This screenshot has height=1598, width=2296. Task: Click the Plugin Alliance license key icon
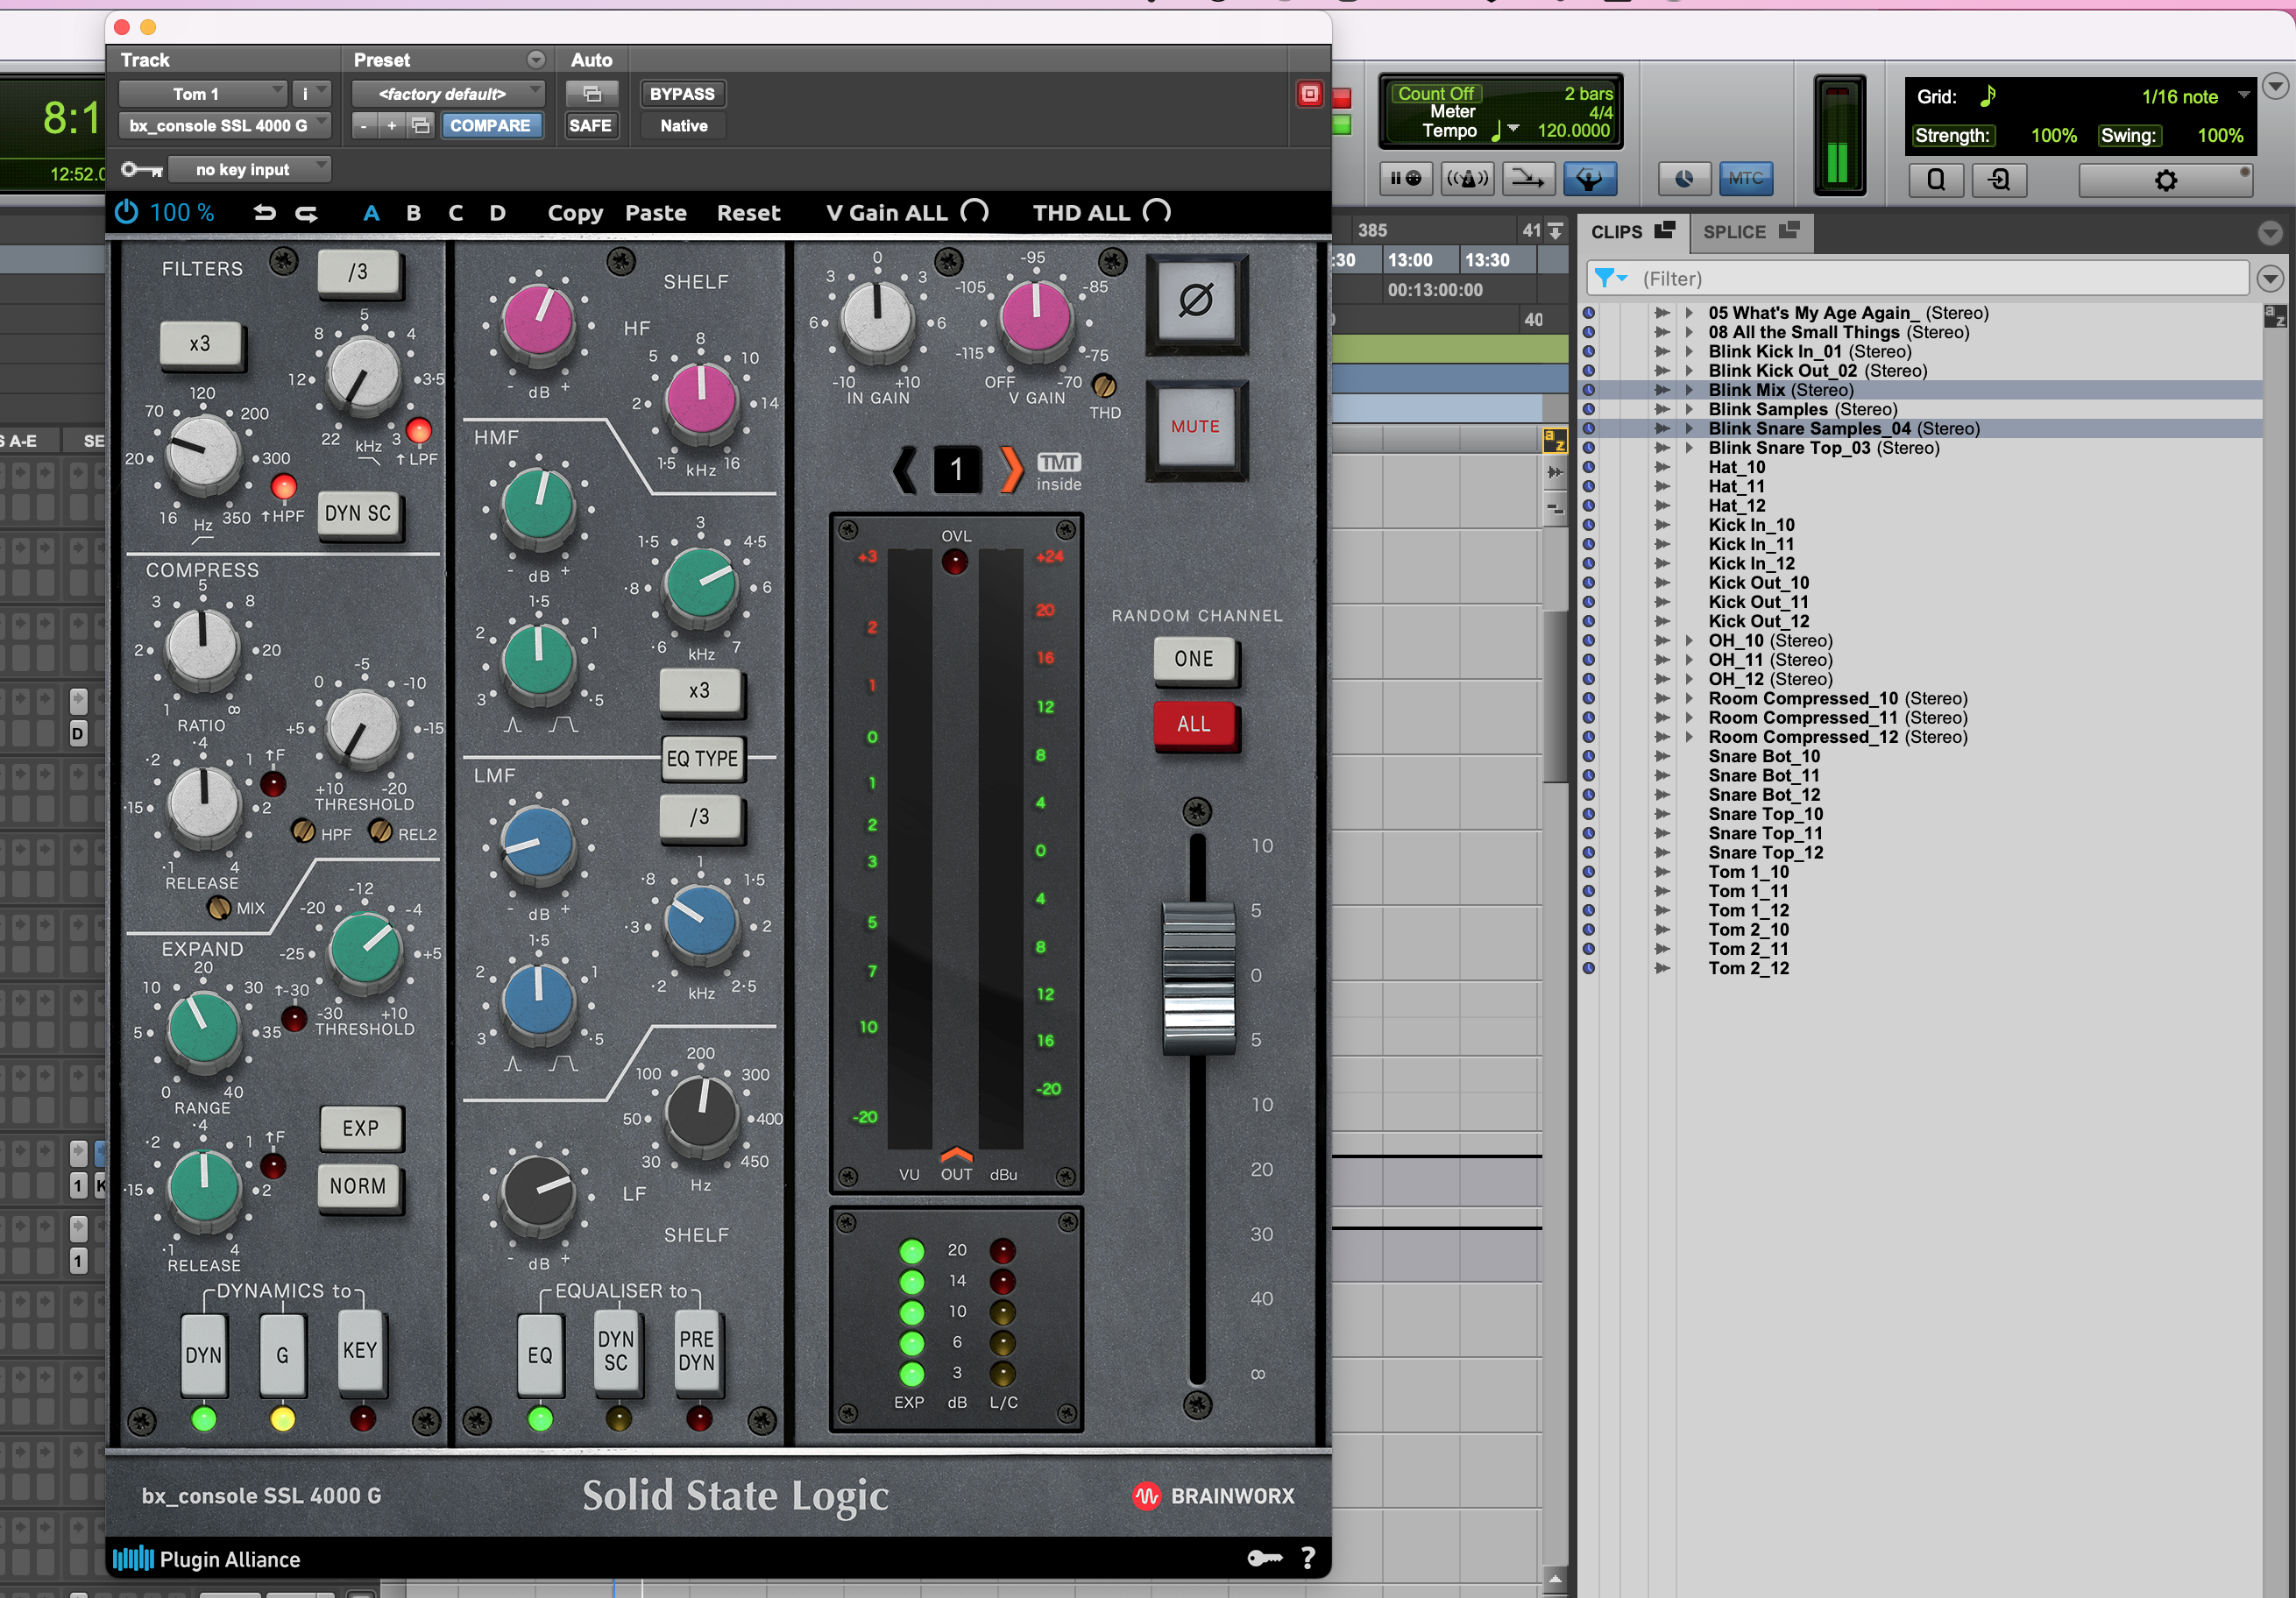[x=1265, y=1557]
